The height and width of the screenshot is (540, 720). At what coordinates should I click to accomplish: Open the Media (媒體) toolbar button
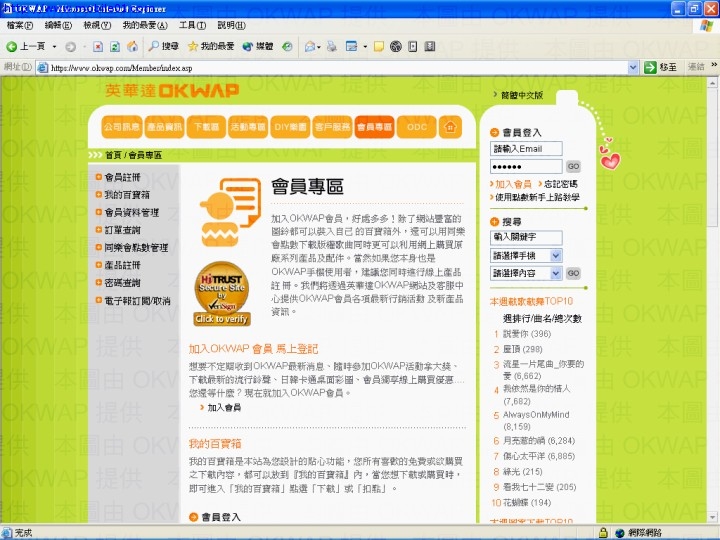click(x=258, y=46)
